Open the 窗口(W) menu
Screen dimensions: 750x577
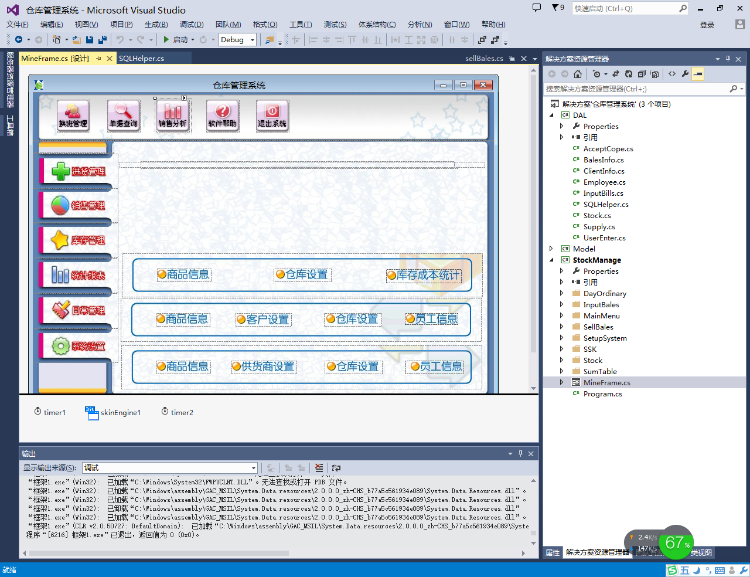(456, 24)
